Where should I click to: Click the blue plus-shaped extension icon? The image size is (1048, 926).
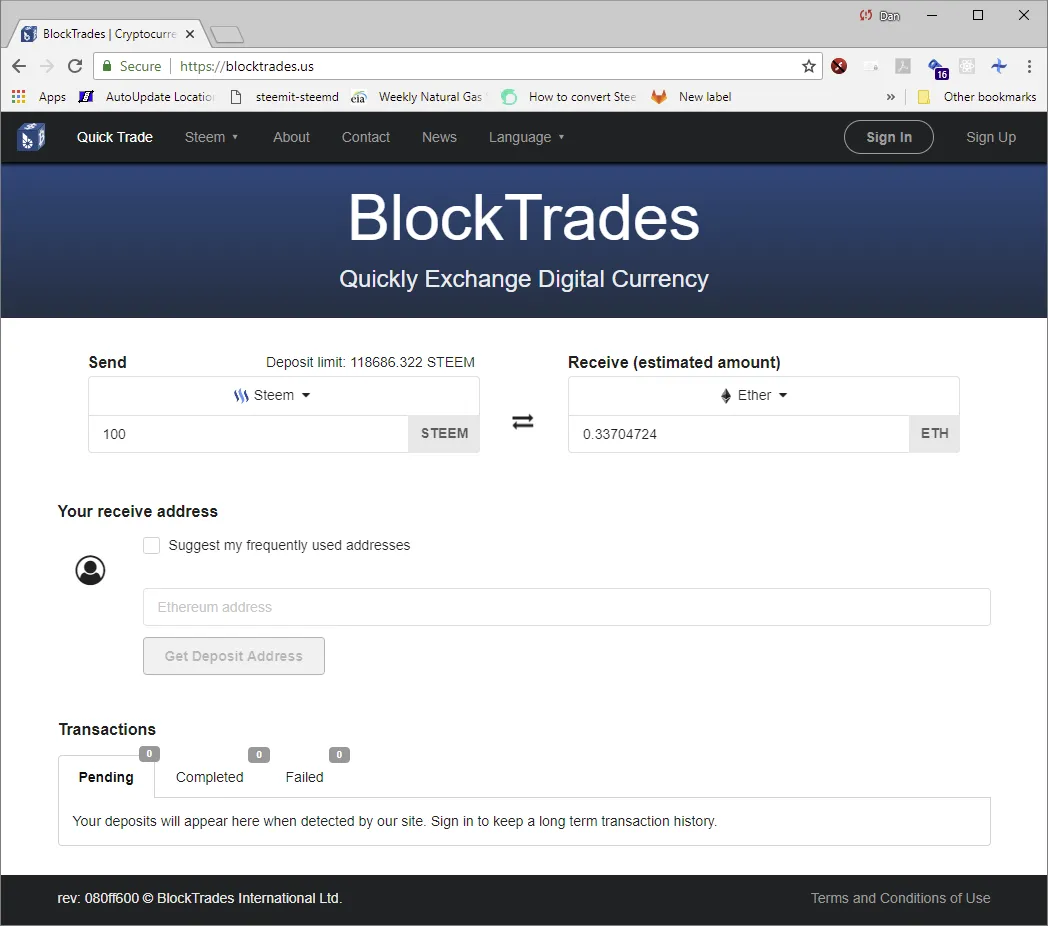click(x=999, y=66)
